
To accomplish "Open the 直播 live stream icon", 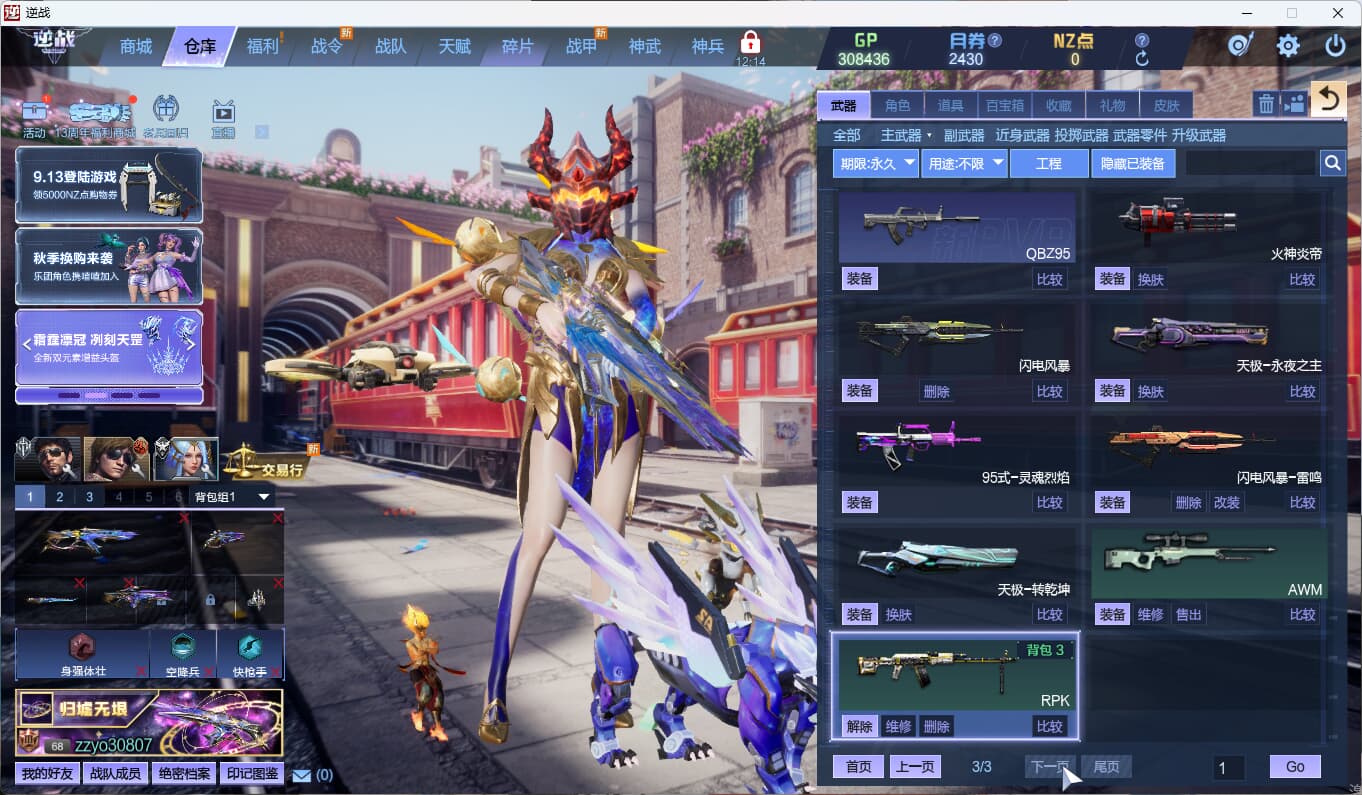I will point(223,116).
